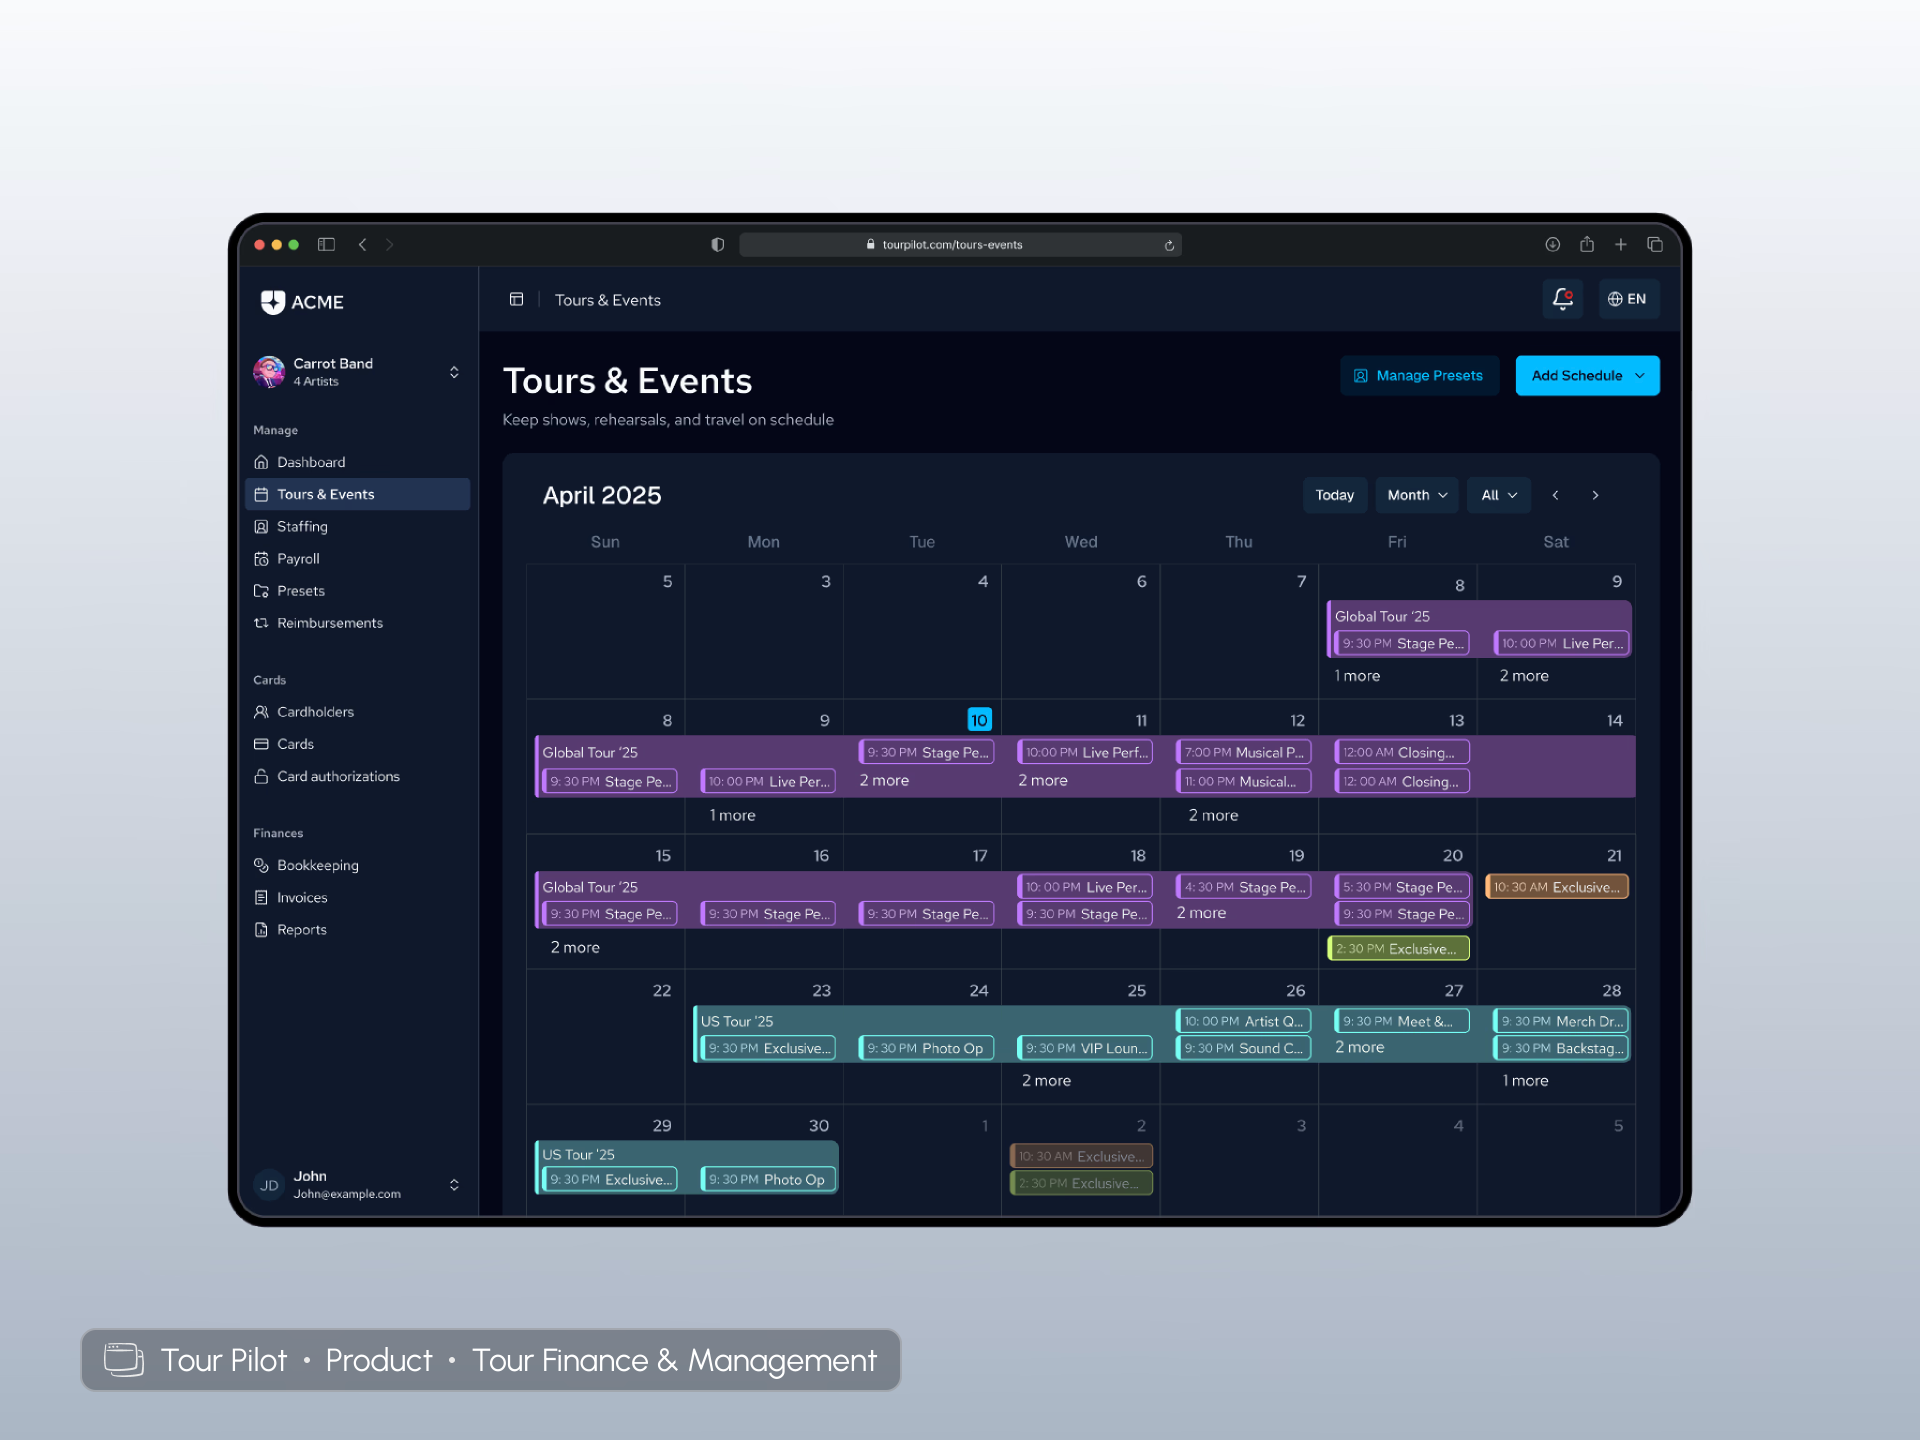Open the Add Schedule dropdown button
1920x1440 pixels.
(1587, 375)
